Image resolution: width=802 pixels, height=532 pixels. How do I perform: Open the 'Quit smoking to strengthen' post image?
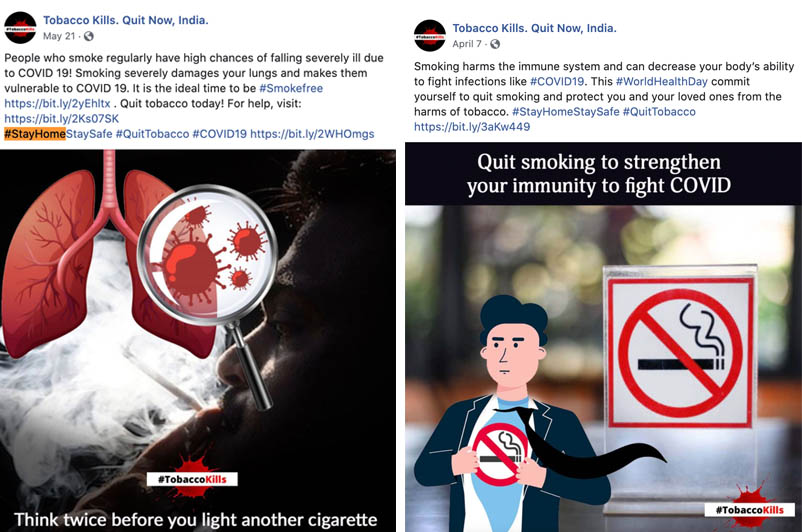(604, 337)
